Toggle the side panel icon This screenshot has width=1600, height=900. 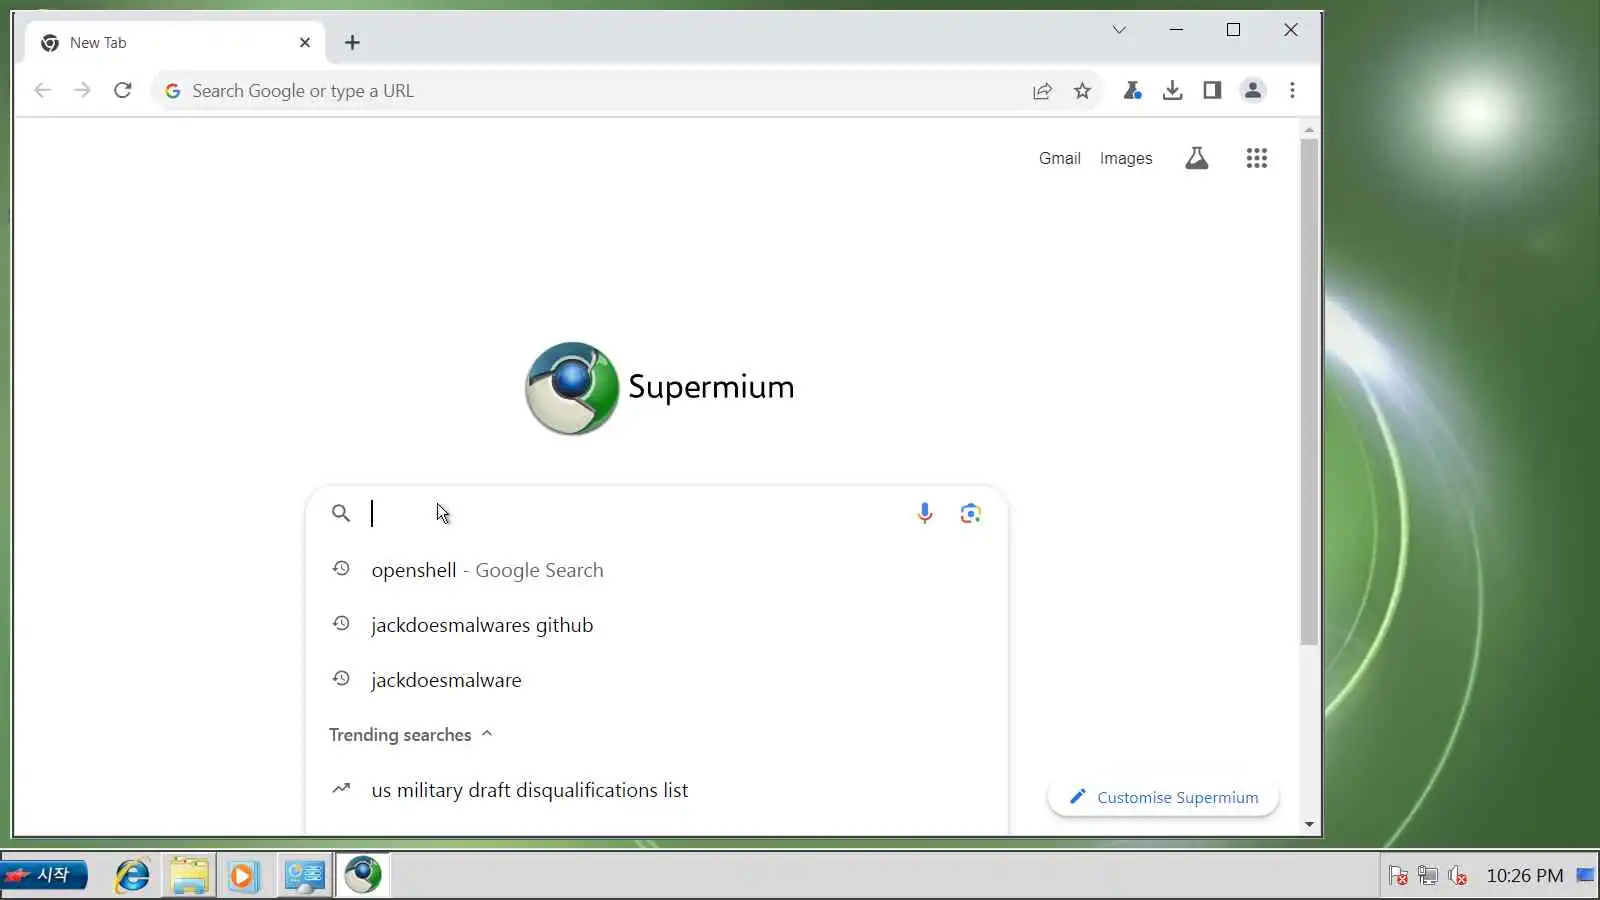(1212, 91)
